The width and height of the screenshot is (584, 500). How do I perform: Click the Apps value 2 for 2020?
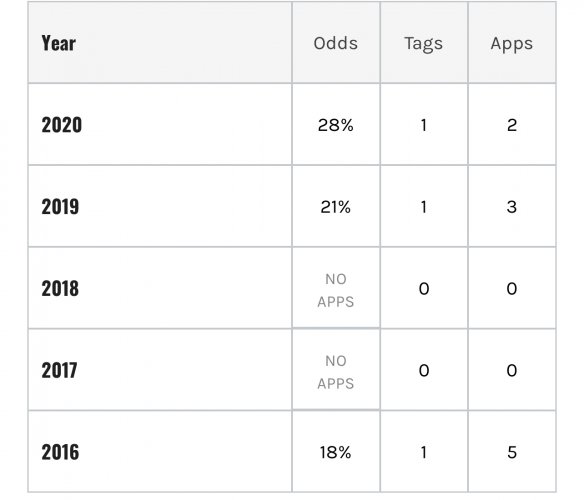click(x=512, y=125)
